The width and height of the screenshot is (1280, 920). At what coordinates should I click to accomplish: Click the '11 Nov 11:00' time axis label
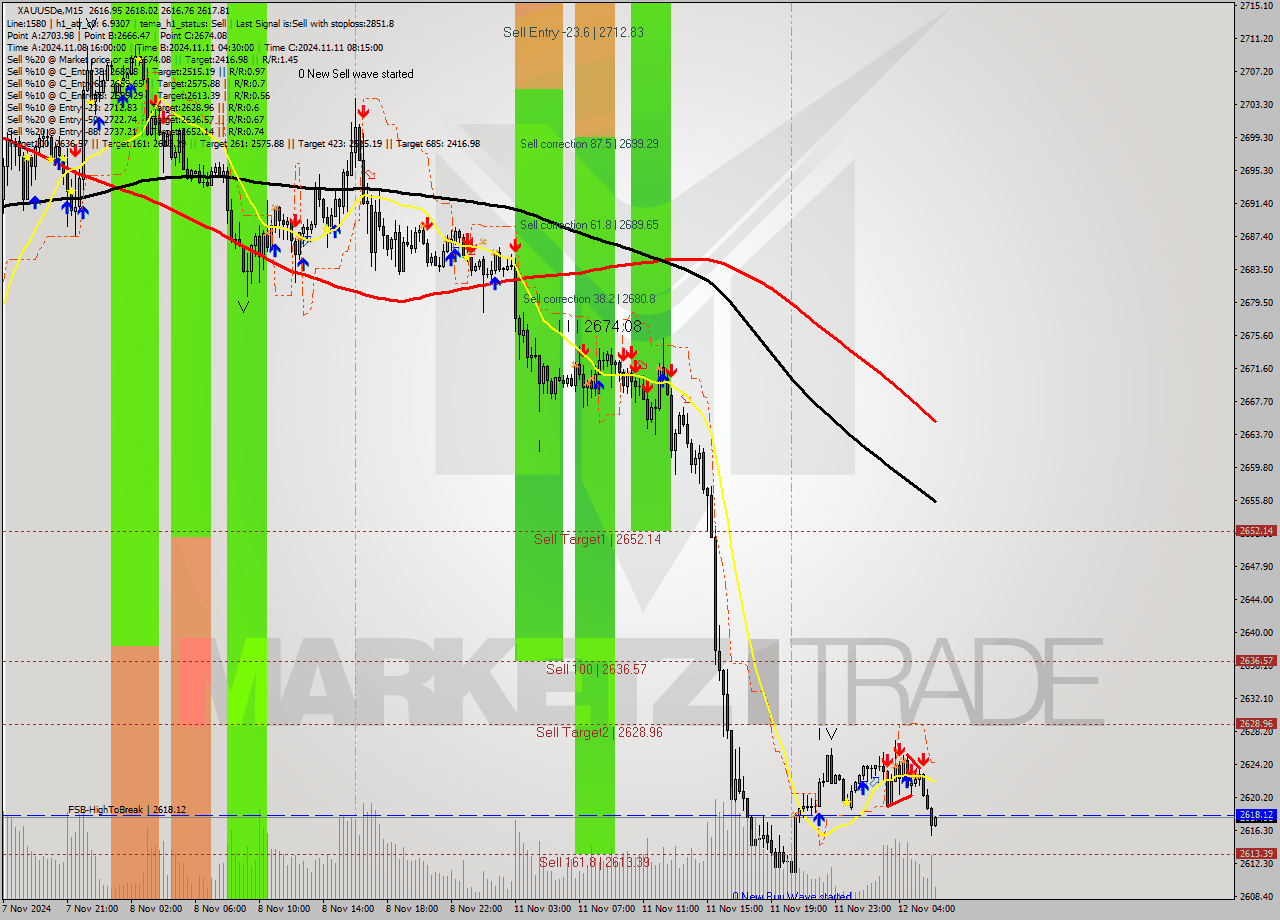pos(670,909)
